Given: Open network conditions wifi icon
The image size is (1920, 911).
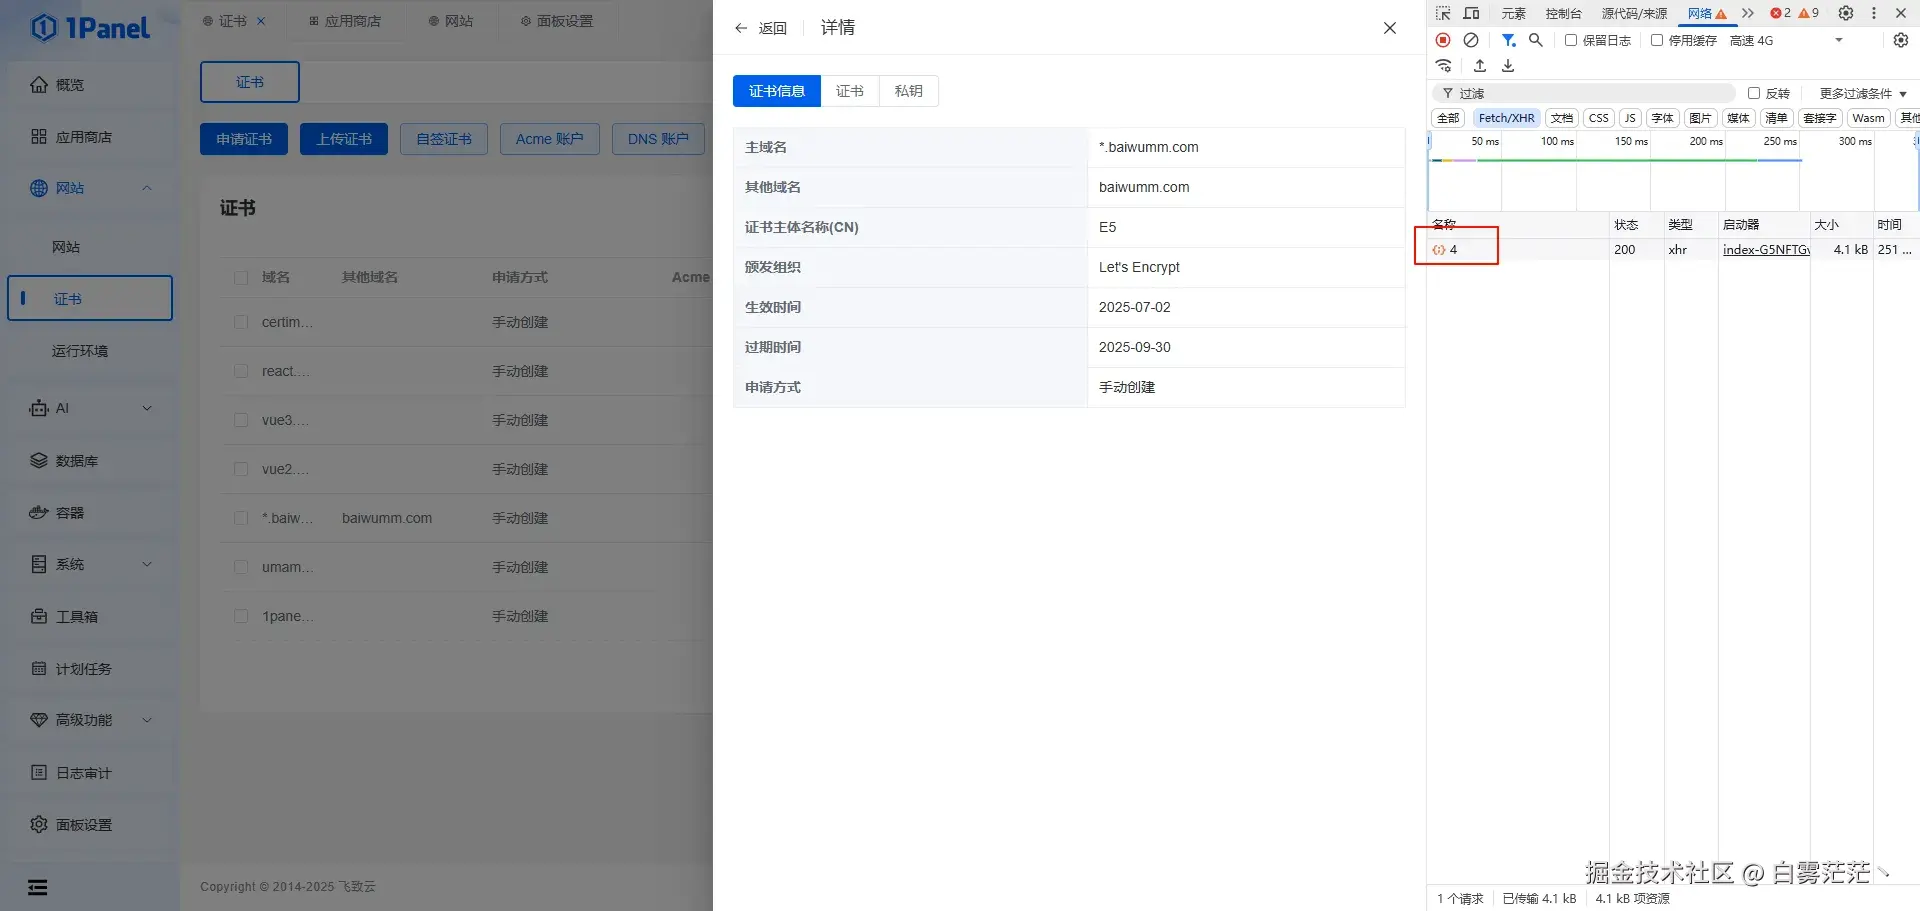Looking at the screenshot, I should point(1443,66).
